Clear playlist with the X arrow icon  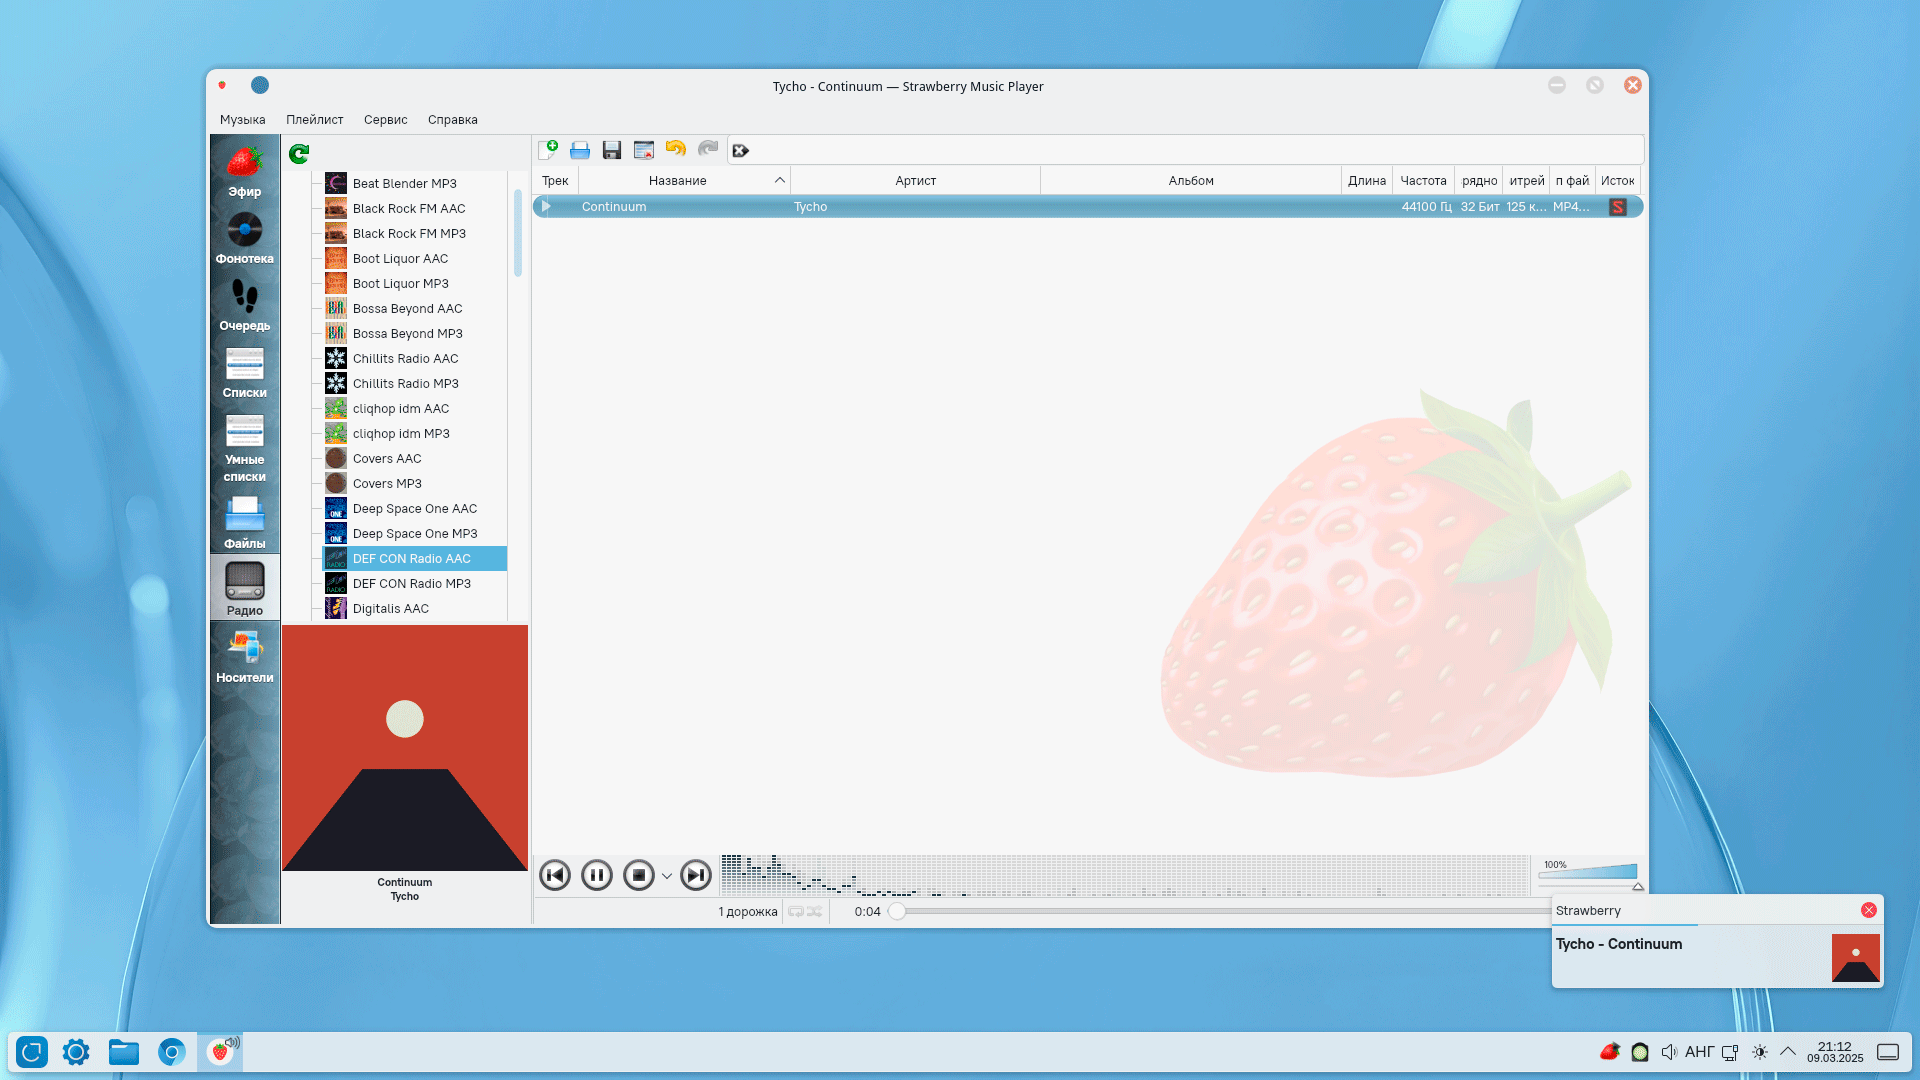(740, 150)
